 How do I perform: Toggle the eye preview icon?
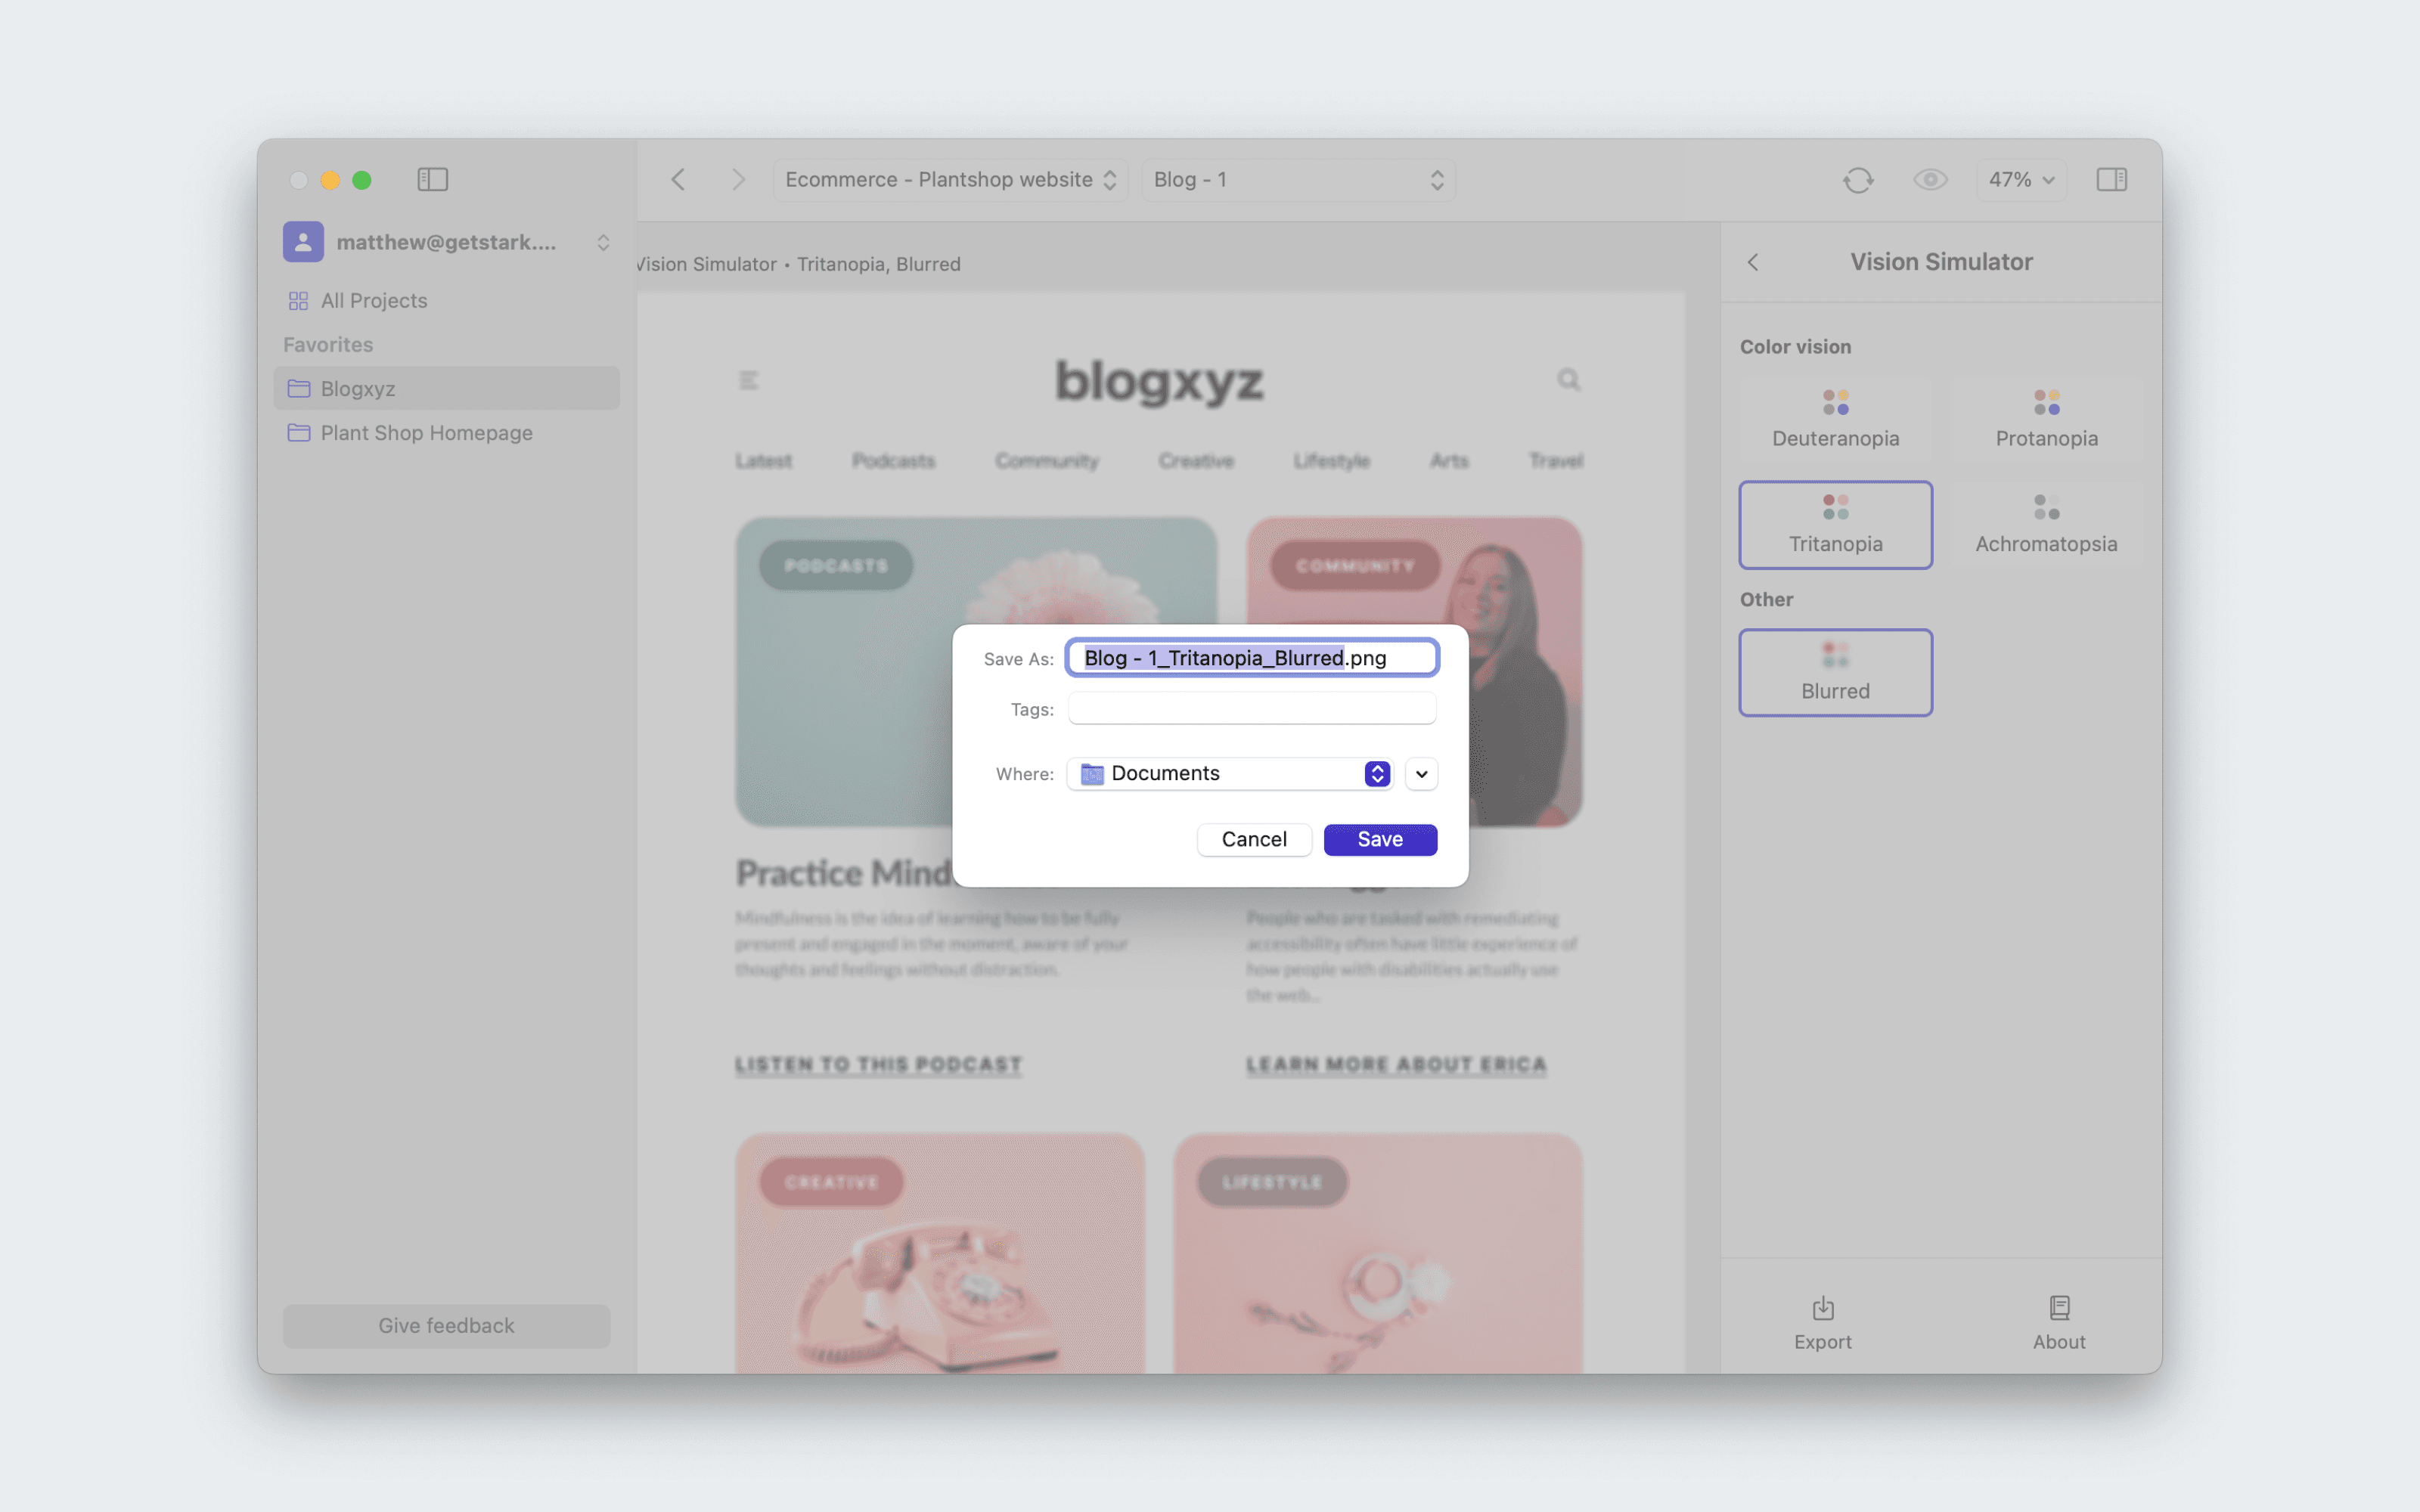[x=1930, y=180]
